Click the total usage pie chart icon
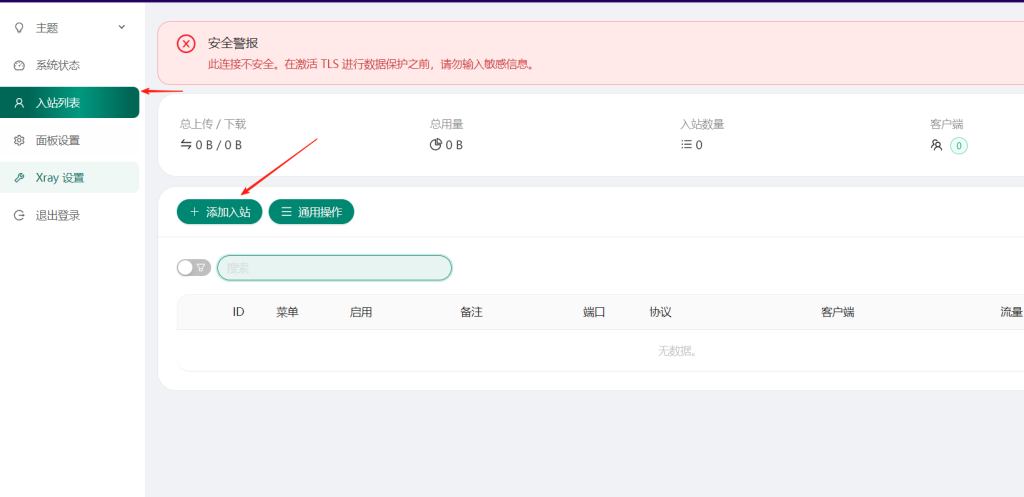Viewport: 1024px width, 497px height. [x=436, y=145]
